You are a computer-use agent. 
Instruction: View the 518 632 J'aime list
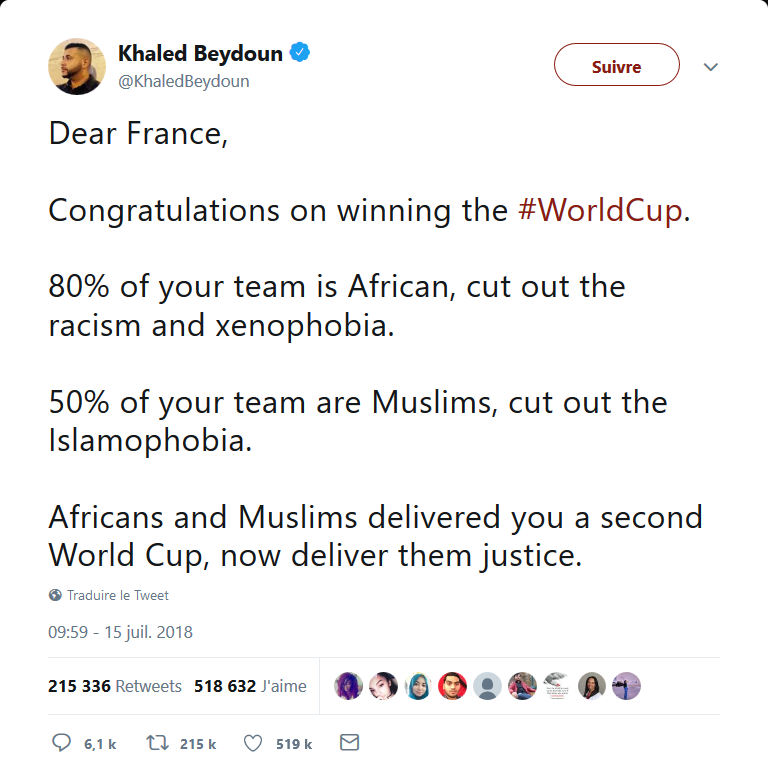pyautogui.click(x=250, y=686)
